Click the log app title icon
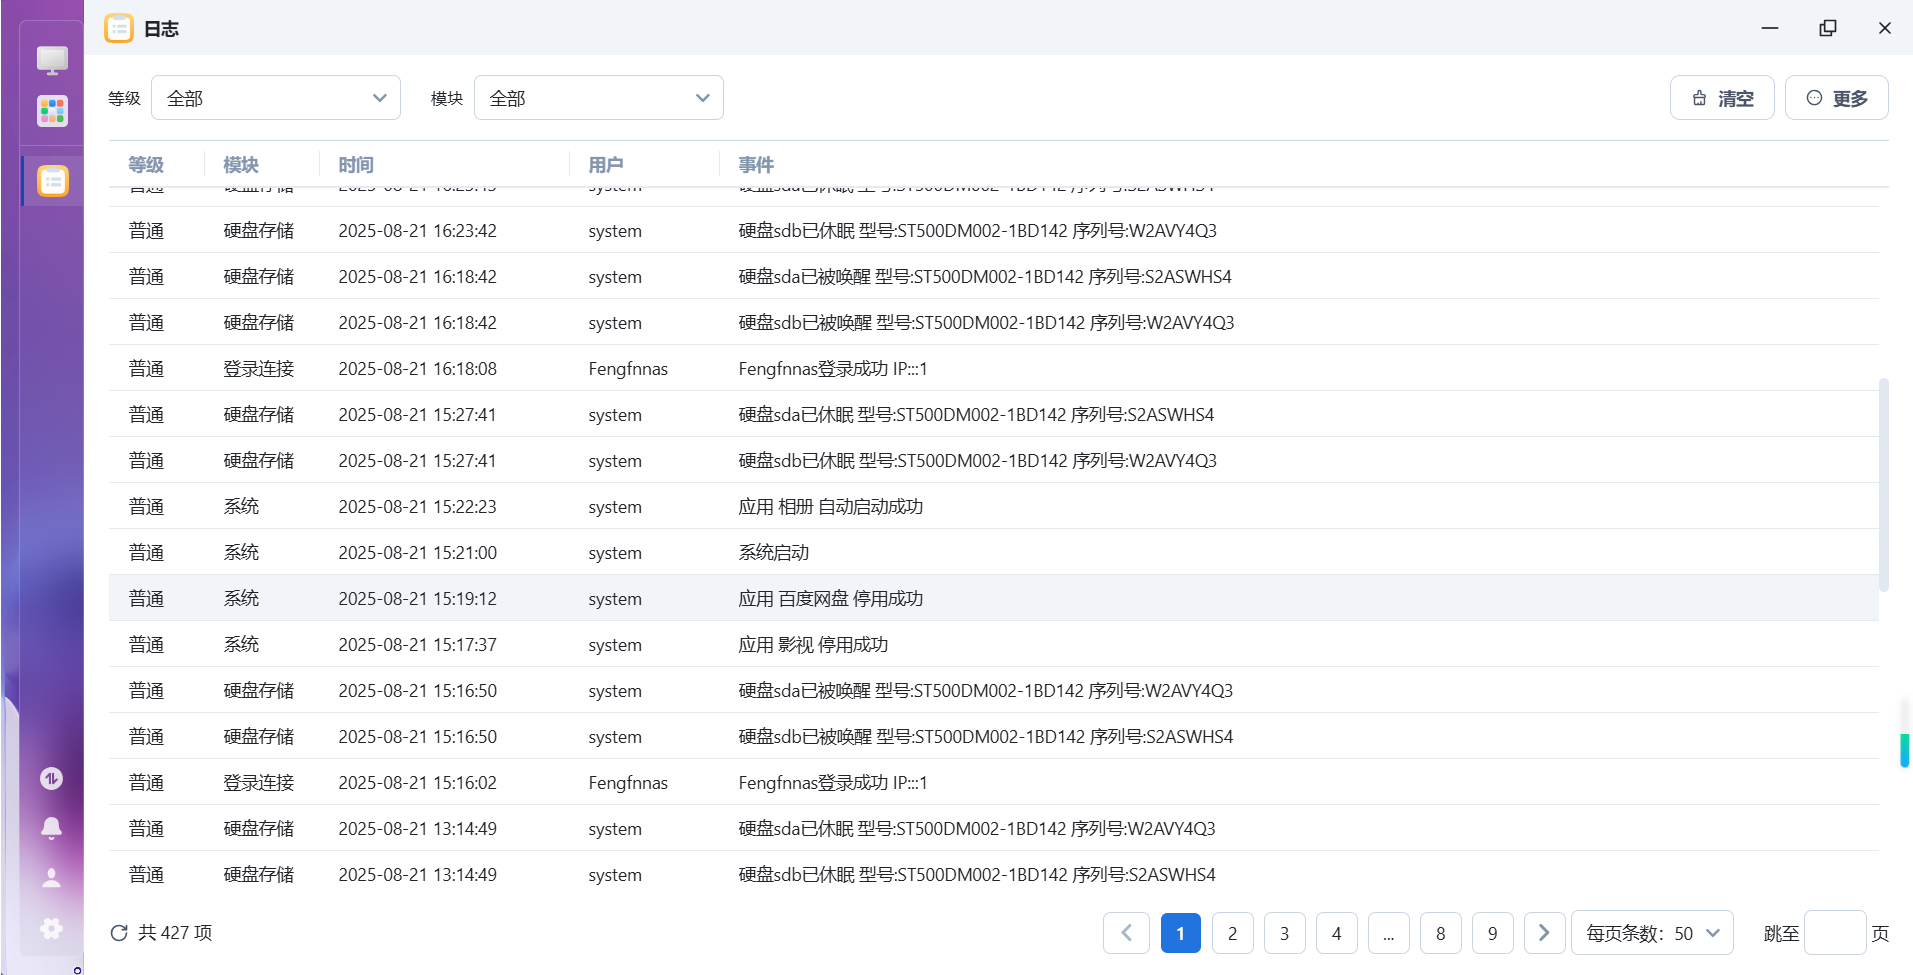Image resolution: width=1913 pixels, height=975 pixels. click(119, 28)
